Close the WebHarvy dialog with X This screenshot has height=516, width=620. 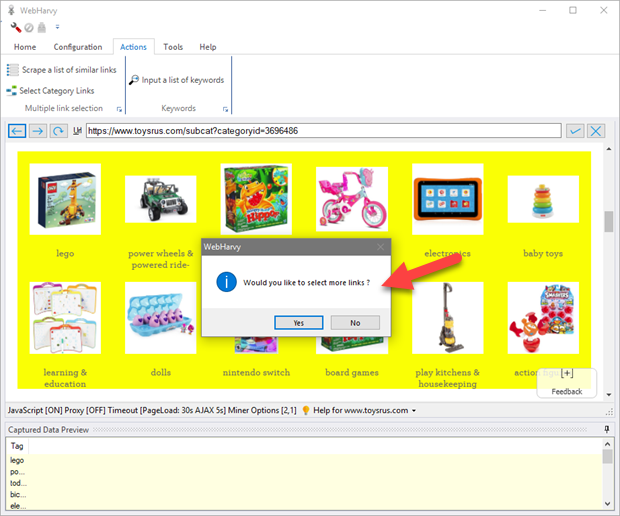click(380, 245)
